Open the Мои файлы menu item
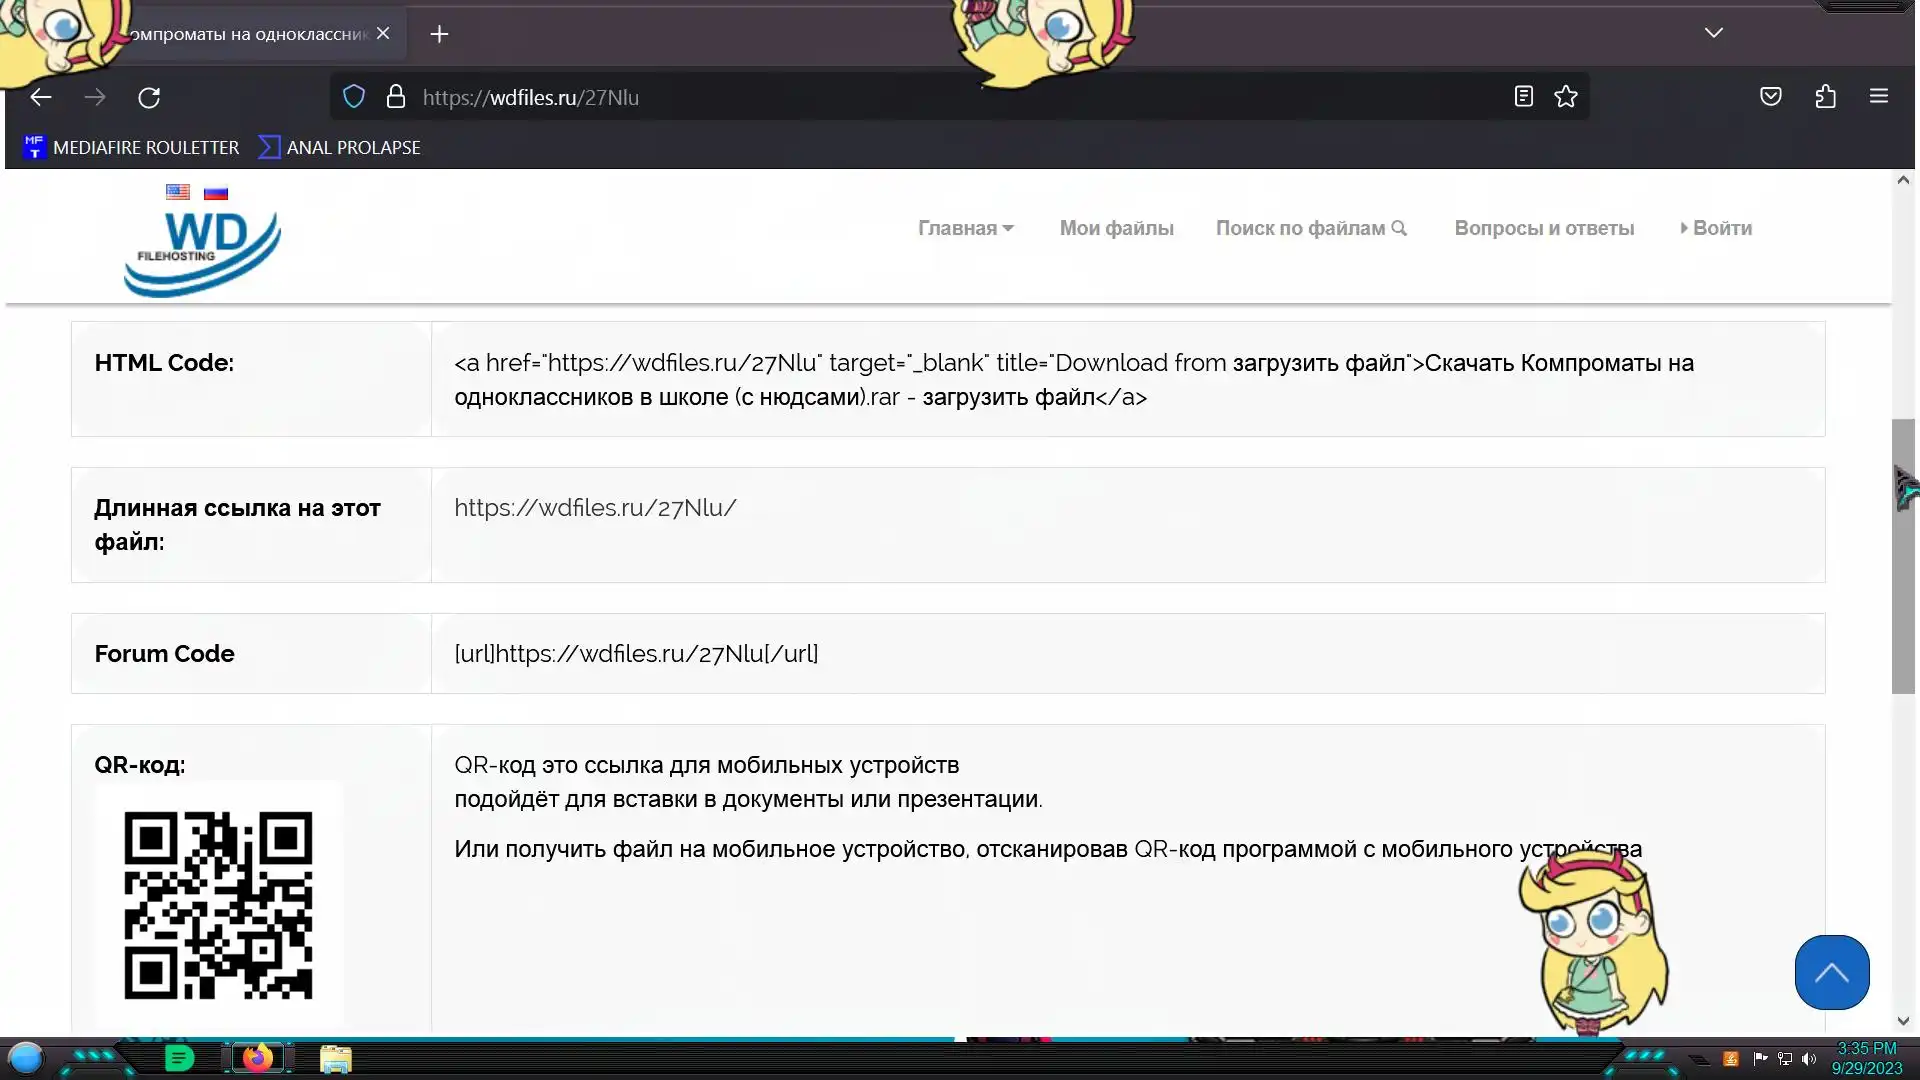1920x1080 pixels. (1116, 228)
